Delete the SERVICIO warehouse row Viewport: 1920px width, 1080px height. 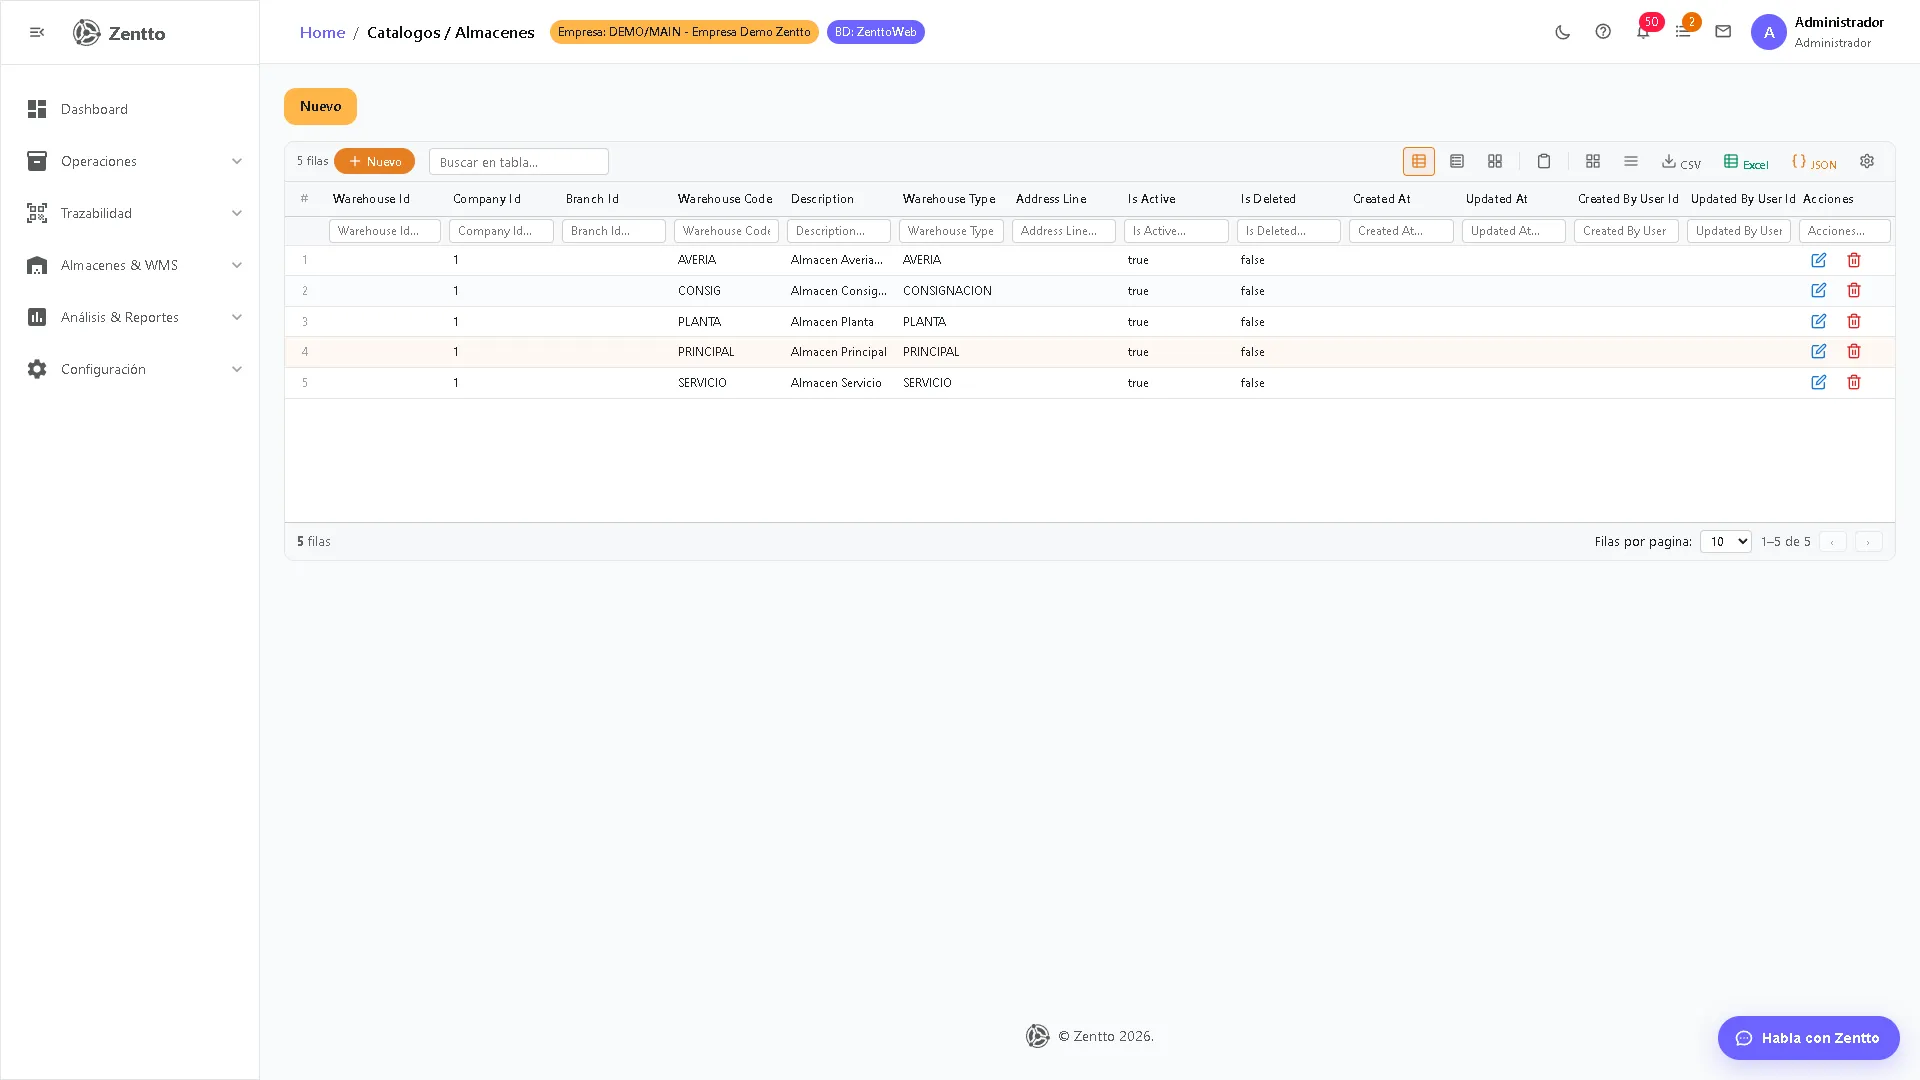click(x=1854, y=382)
